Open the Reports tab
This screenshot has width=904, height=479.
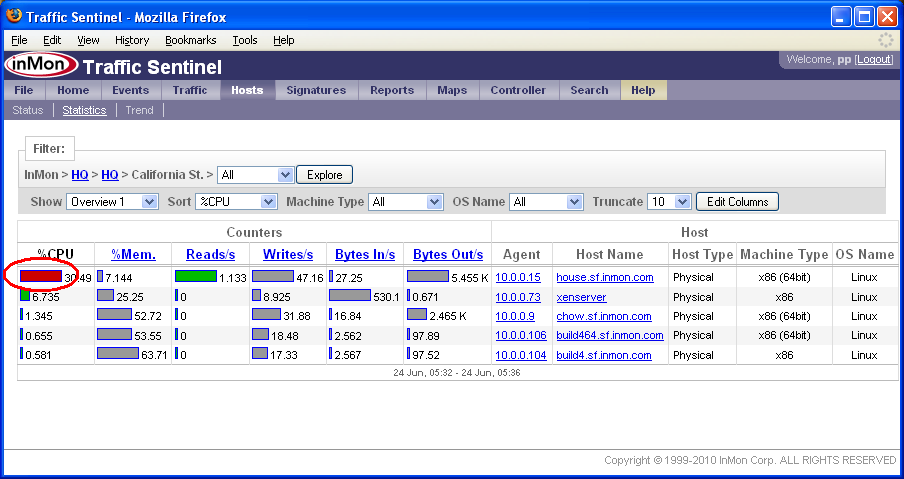(x=392, y=90)
